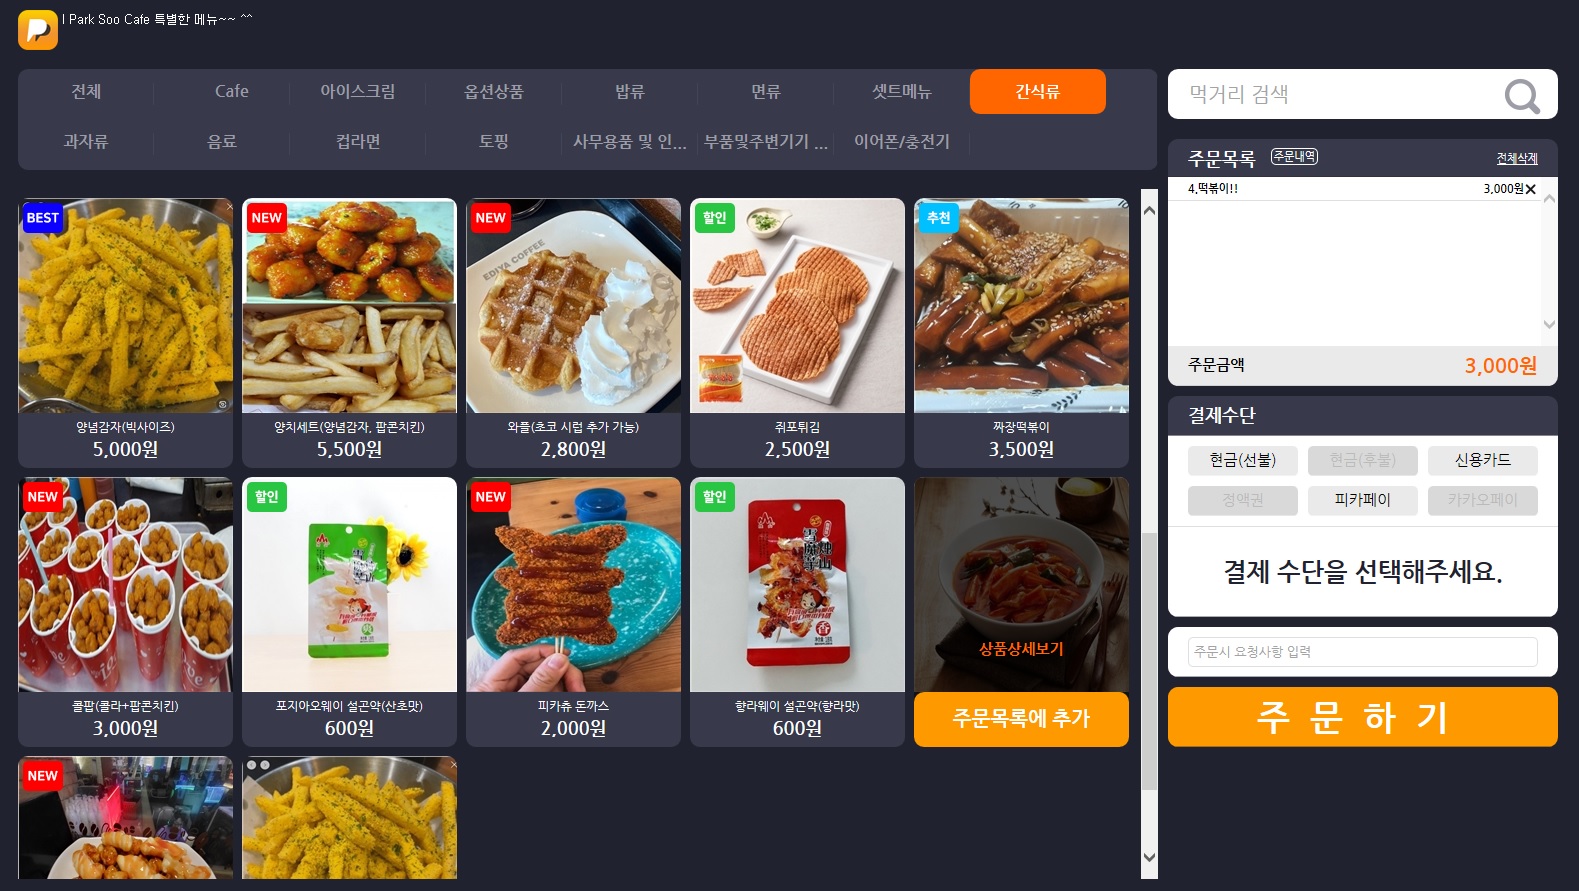Select 피카페이 payment method
The image size is (1579, 891).
coord(1363,500)
